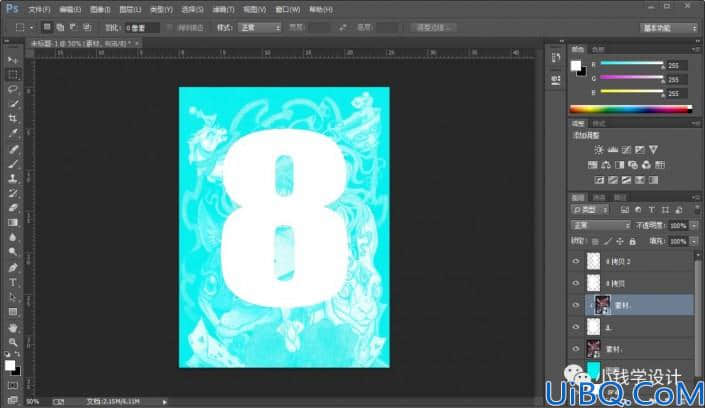This screenshot has width=705, height=408.
Task: Open the fill slider arrow
Action: coord(694,242)
